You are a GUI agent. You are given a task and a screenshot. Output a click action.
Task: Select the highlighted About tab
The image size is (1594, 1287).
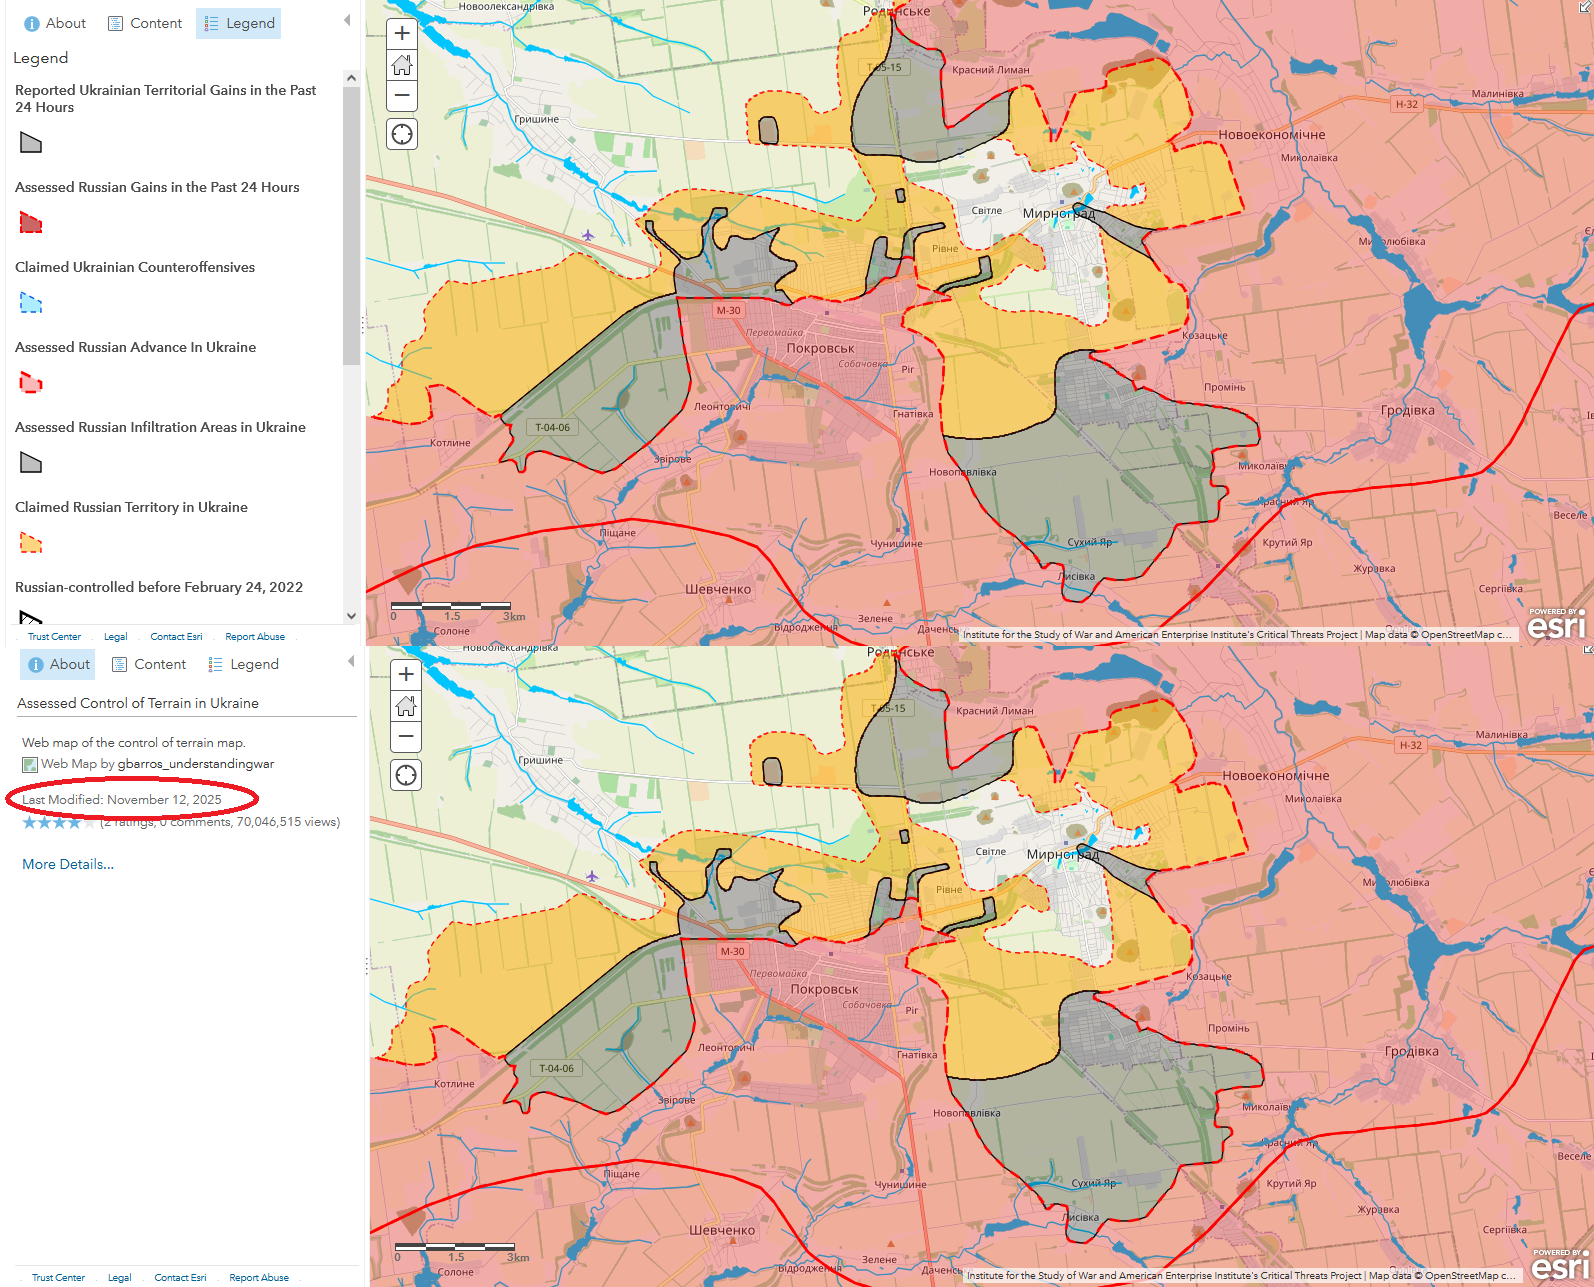coord(59,664)
